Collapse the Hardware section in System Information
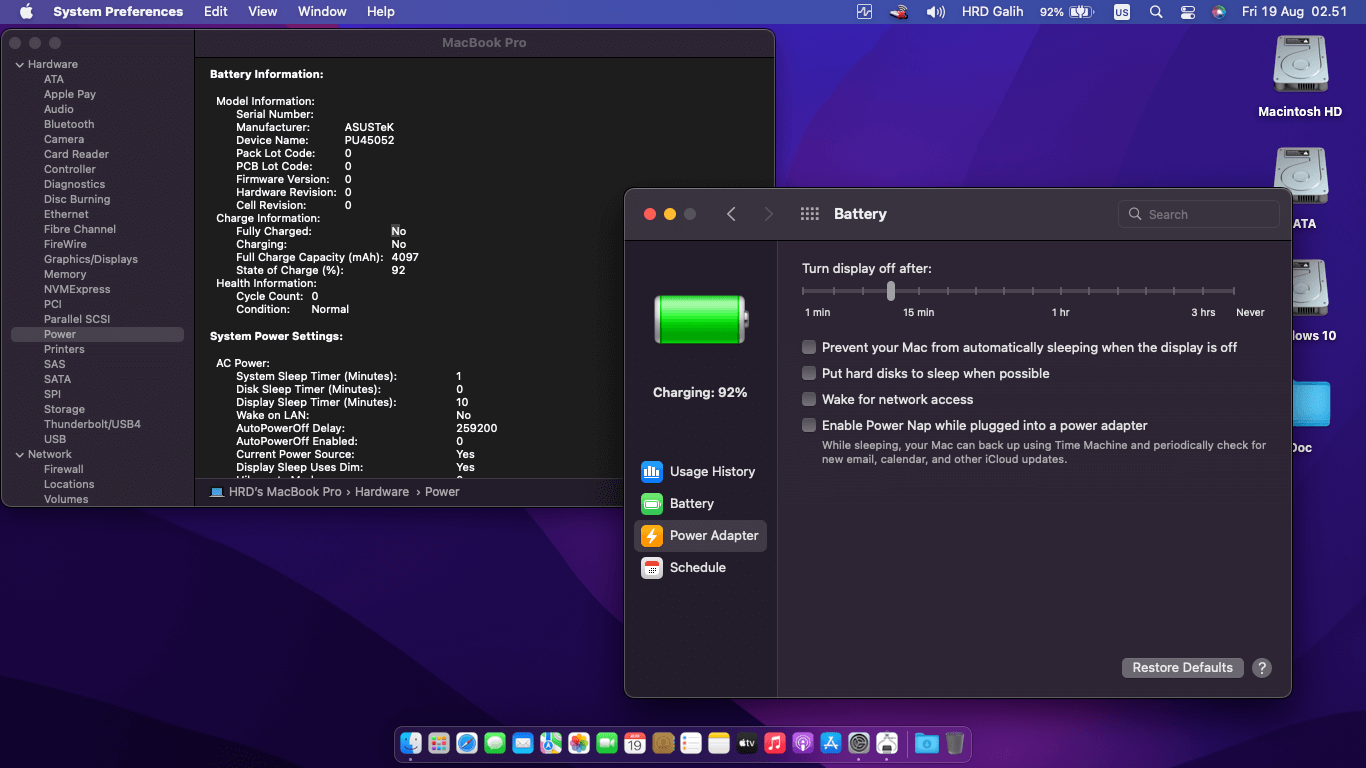 pos(18,64)
